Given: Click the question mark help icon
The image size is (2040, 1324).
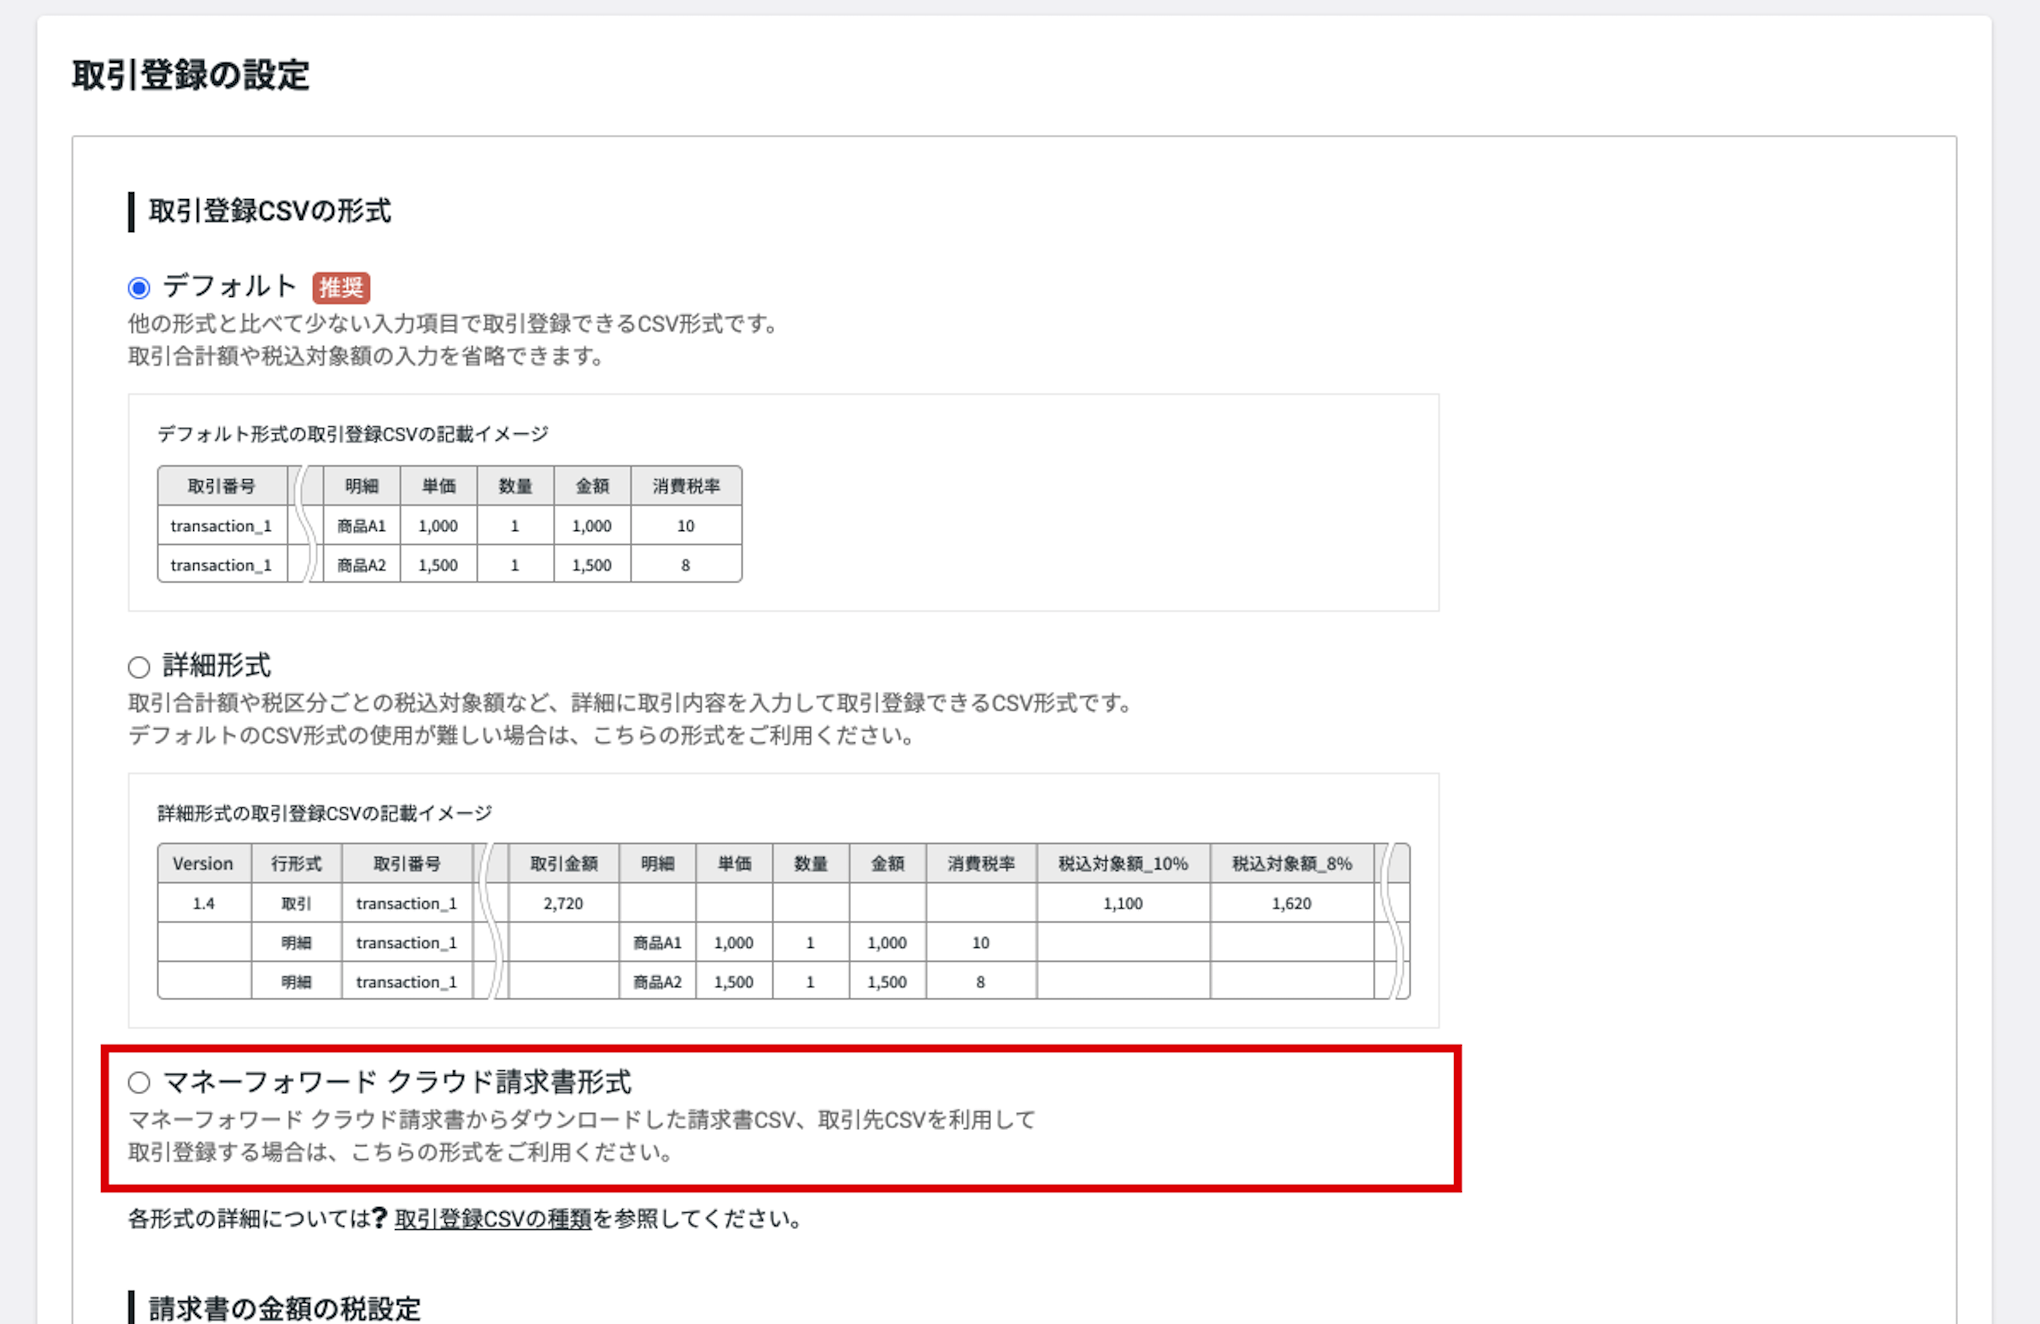Looking at the screenshot, I should (x=380, y=1218).
